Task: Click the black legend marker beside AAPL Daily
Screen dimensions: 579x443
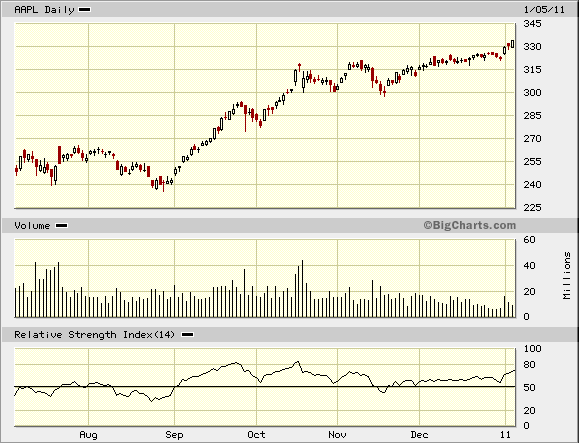Action: pyautogui.click(x=85, y=10)
